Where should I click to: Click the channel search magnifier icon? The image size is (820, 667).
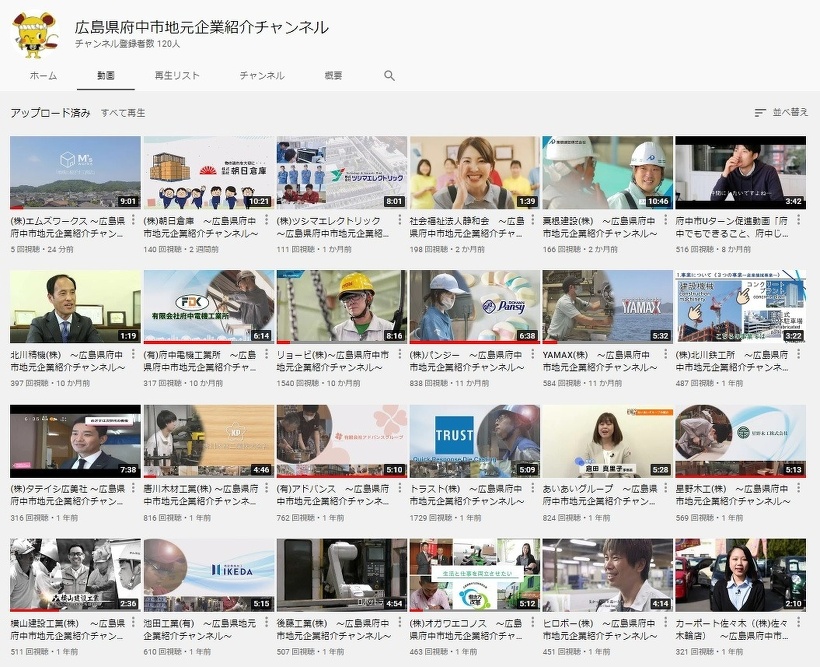pos(389,76)
